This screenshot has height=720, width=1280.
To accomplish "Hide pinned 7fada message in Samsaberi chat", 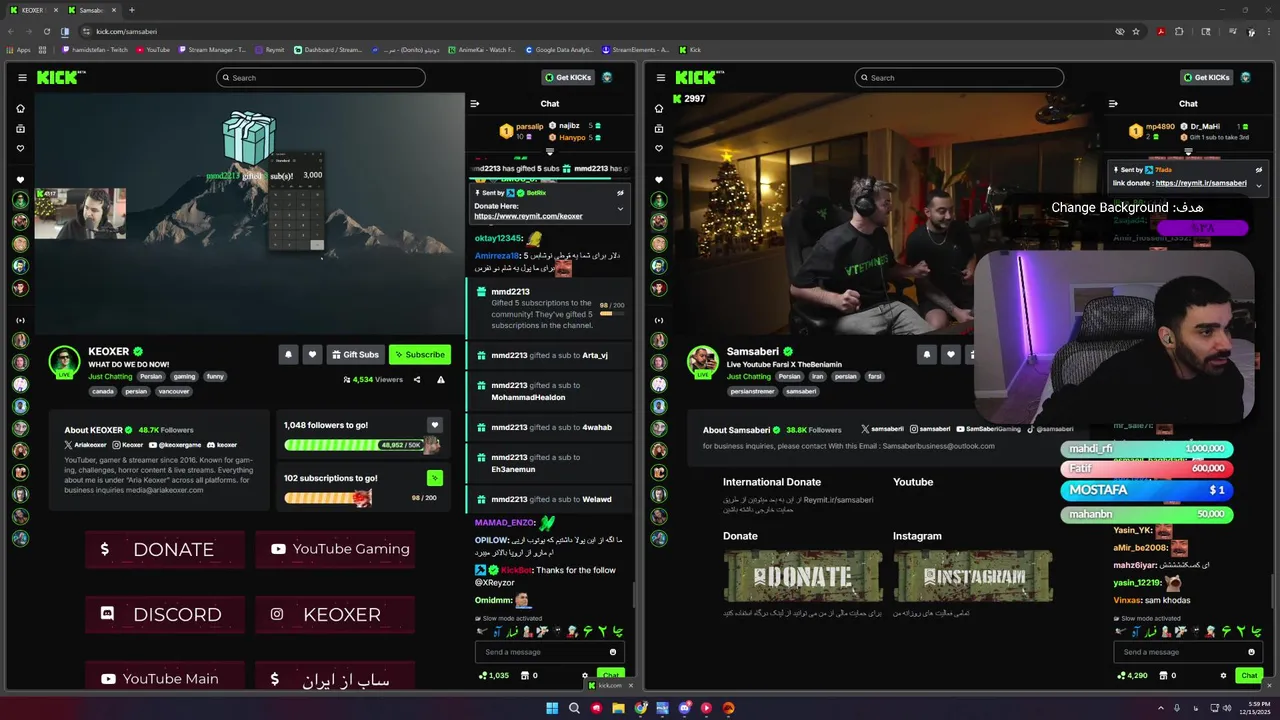I will pos(1259,170).
